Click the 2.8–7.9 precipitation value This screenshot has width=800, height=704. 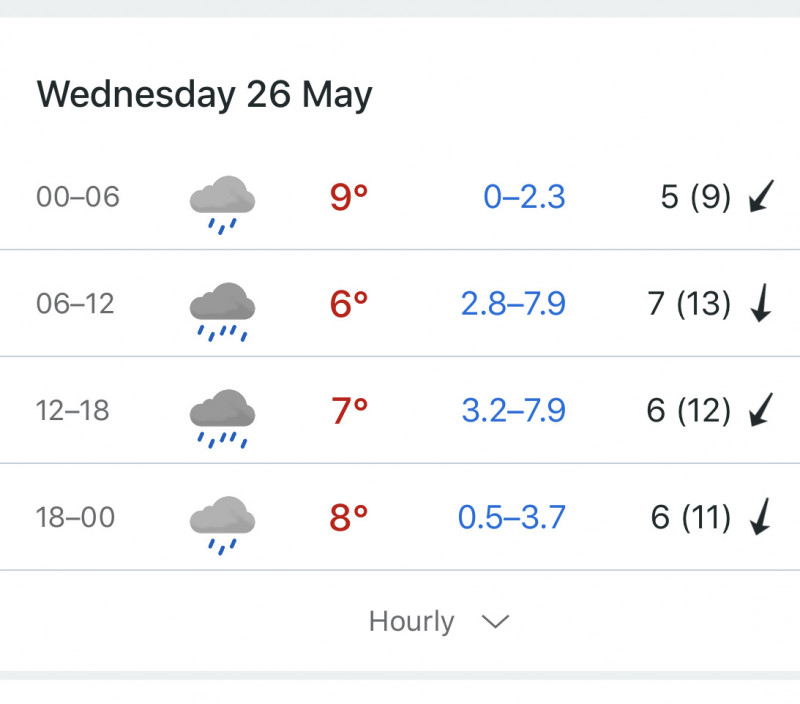[x=513, y=304]
